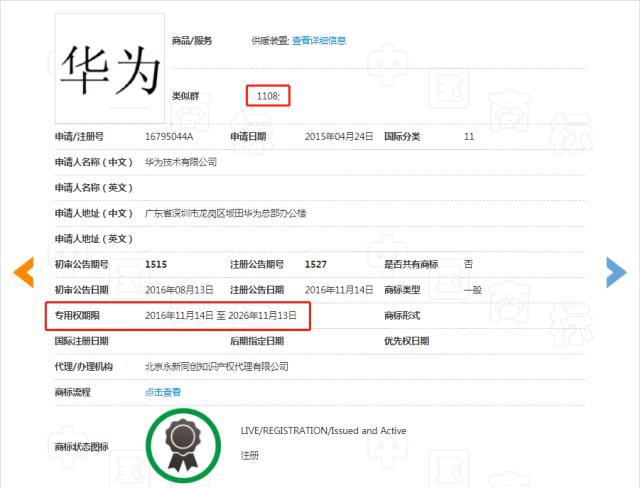Image resolution: width=640 pixels, height=488 pixels.
Task: Click the agency name 北京永新同创知识产权代理有限公司
Action: [217, 367]
